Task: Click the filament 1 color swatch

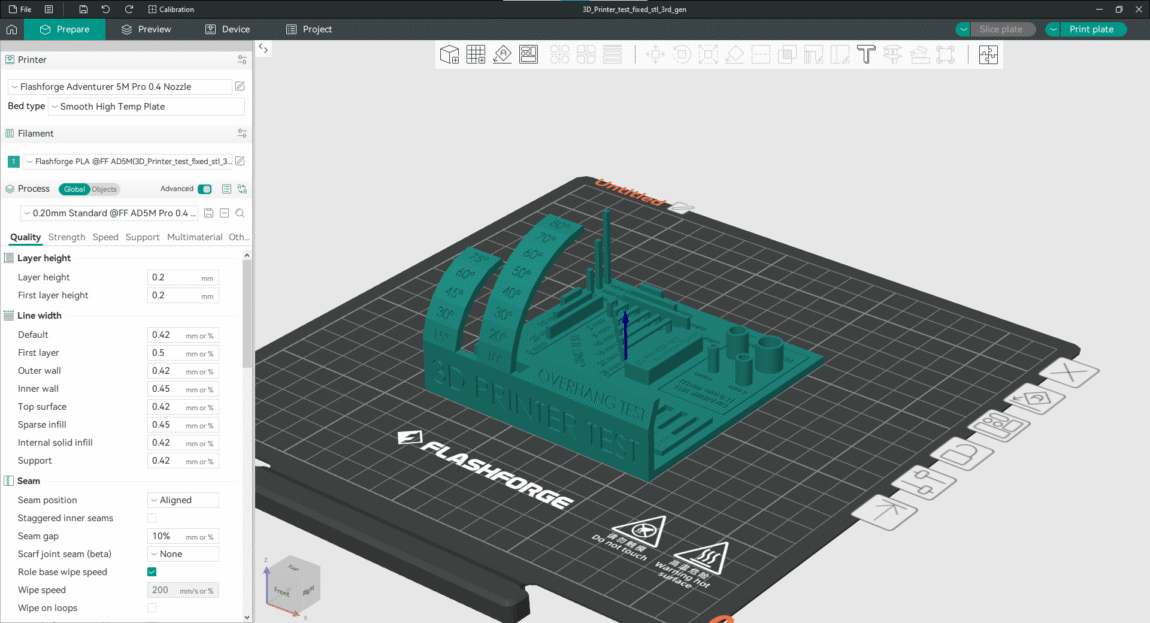Action: (13, 161)
